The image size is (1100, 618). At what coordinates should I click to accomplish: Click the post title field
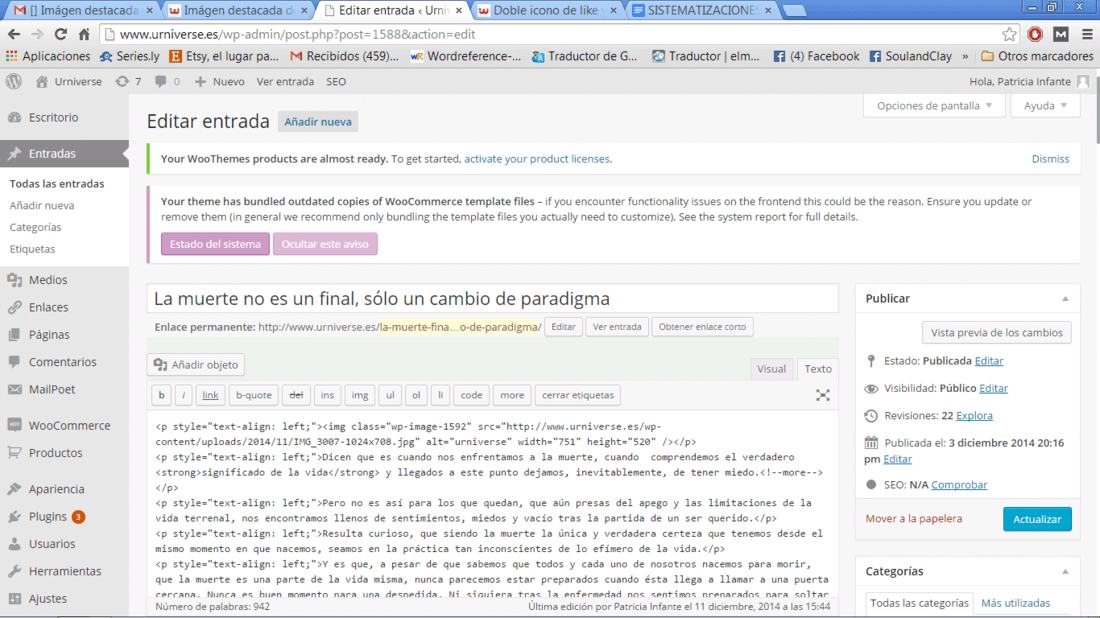pyautogui.click(x=492, y=299)
